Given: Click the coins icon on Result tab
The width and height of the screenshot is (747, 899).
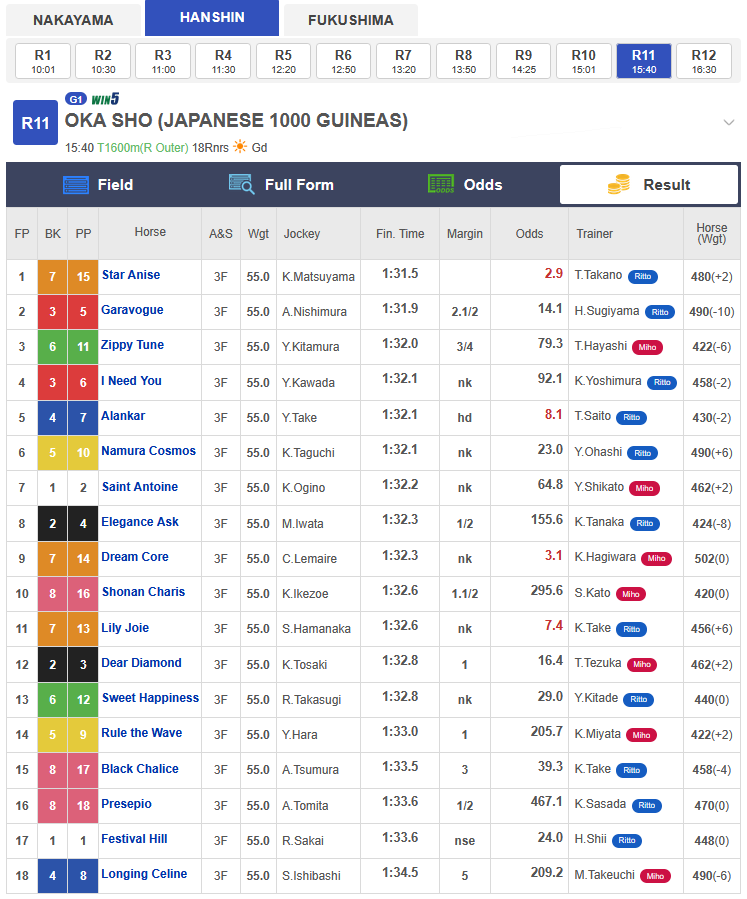Looking at the screenshot, I should pos(619,185).
